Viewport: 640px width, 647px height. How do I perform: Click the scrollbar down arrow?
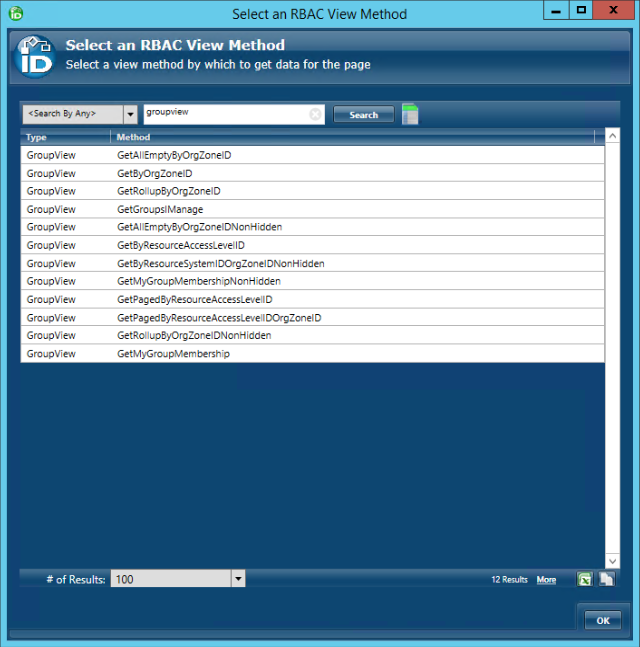613,561
